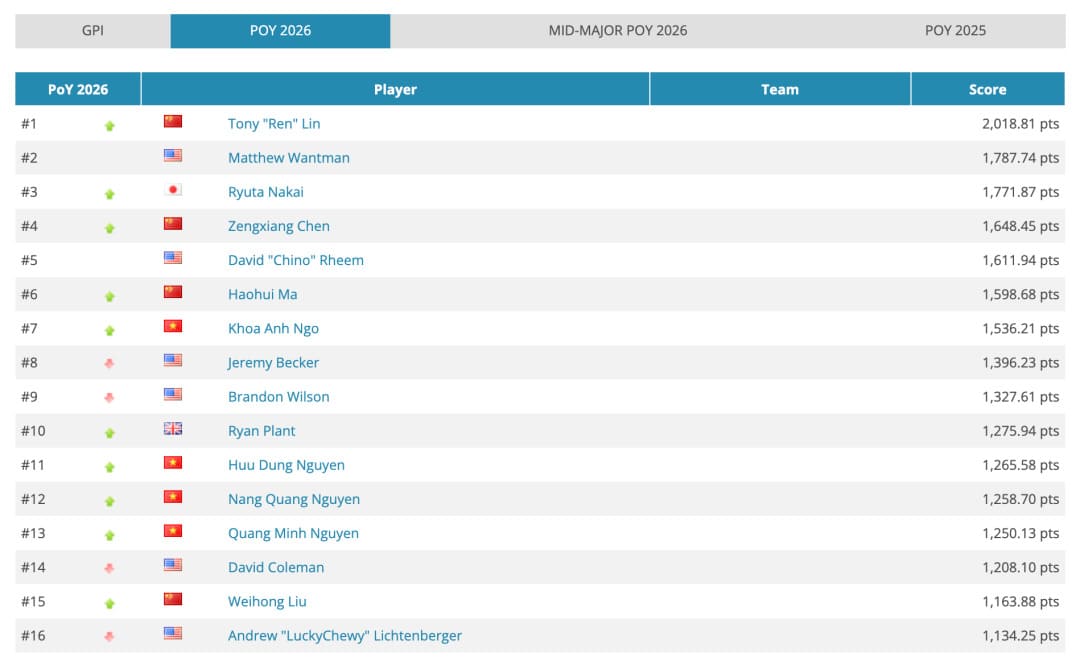This screenshot has width=1080, height=661.
Task: Click US flag icon beside Matthew Wantman
Action: pyautogui.click(x=173, y=156)
